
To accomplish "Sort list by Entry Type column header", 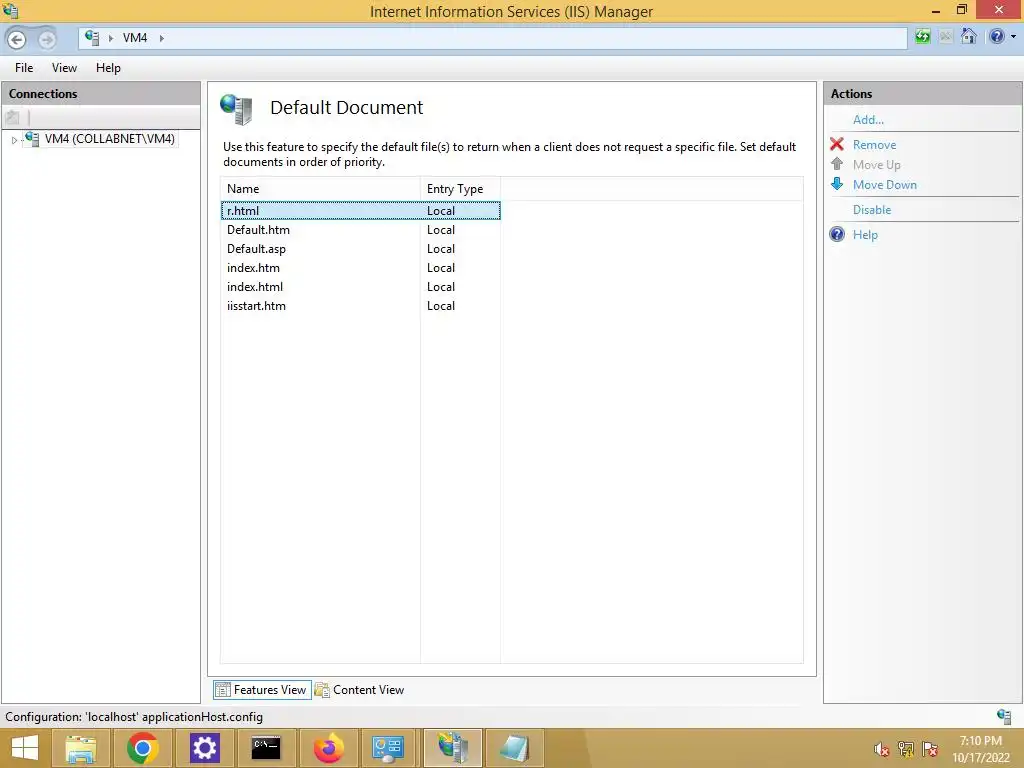I will pyautogui.click(x=460, y=189).
